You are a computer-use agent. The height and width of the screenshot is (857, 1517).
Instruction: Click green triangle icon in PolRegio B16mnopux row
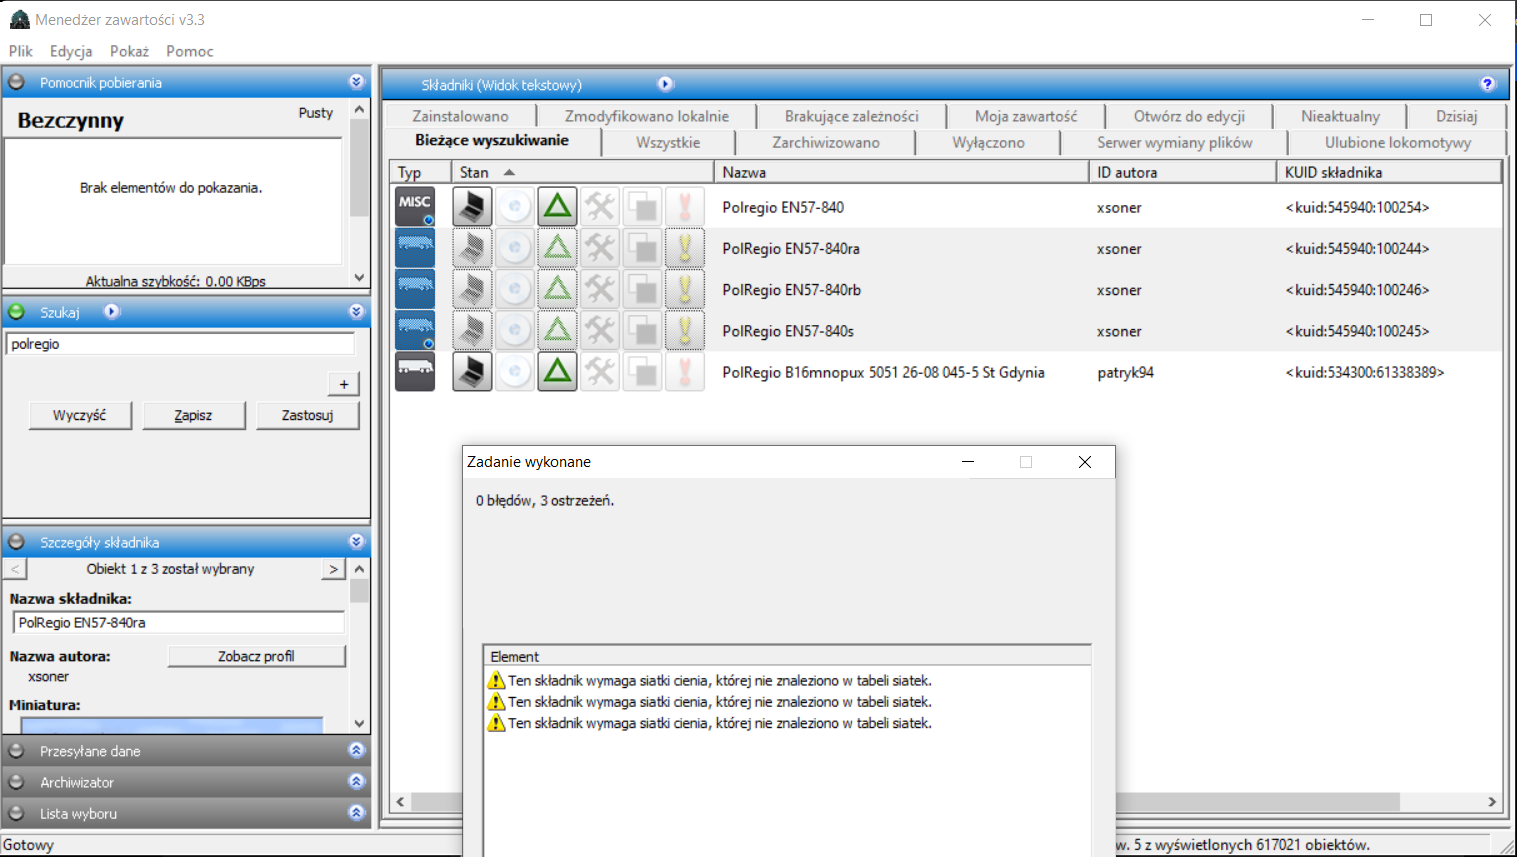click(x=557, y=372)
